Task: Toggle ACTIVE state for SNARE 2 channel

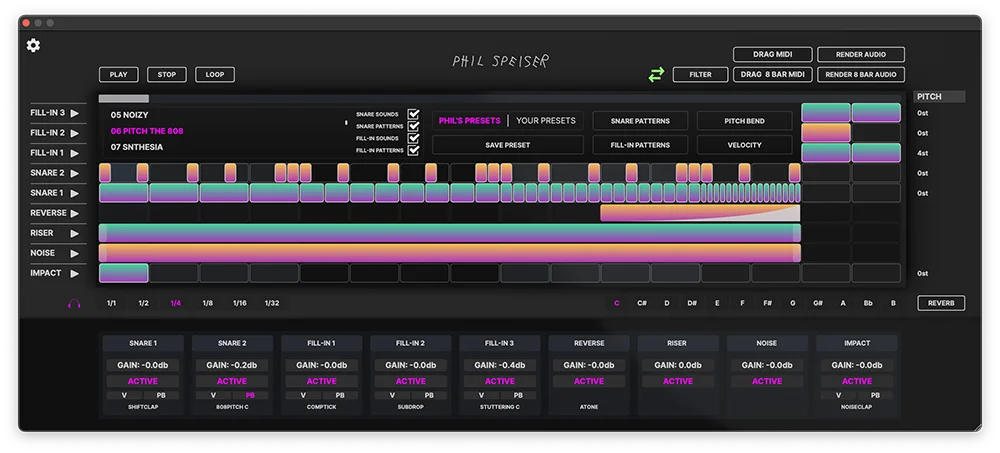Action: click(232, 381)
